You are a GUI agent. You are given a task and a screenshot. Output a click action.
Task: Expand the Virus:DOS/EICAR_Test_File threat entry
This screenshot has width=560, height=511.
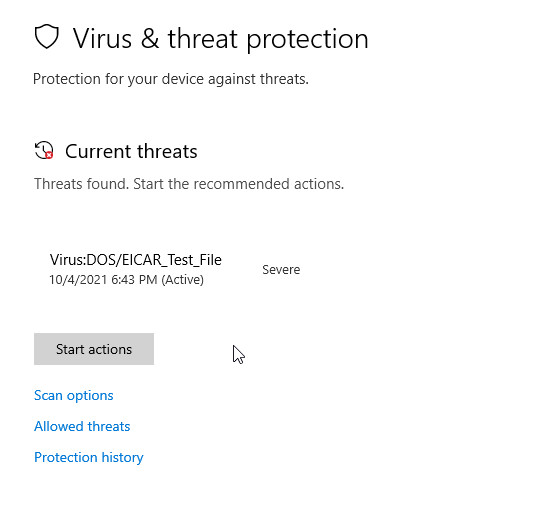pos(175,269)
